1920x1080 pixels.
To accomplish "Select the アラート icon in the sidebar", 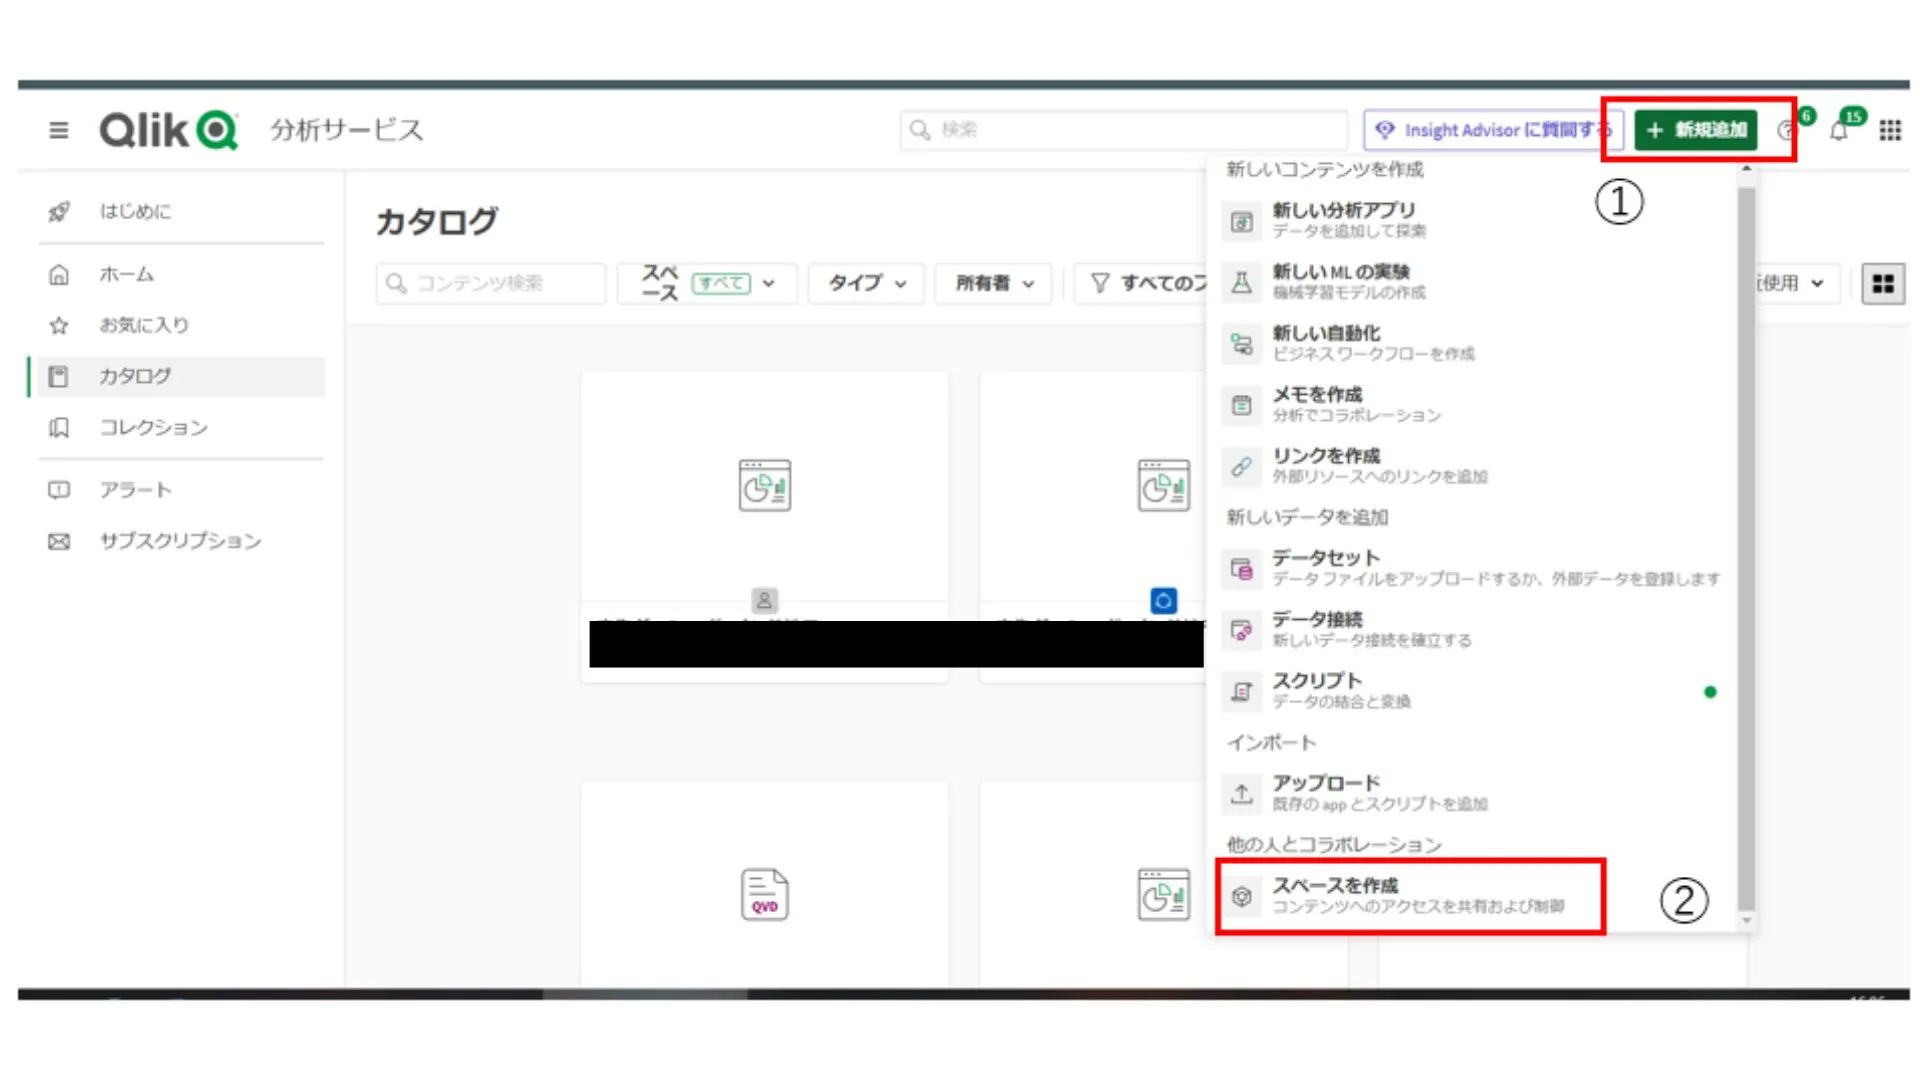I will pos(59,490).
